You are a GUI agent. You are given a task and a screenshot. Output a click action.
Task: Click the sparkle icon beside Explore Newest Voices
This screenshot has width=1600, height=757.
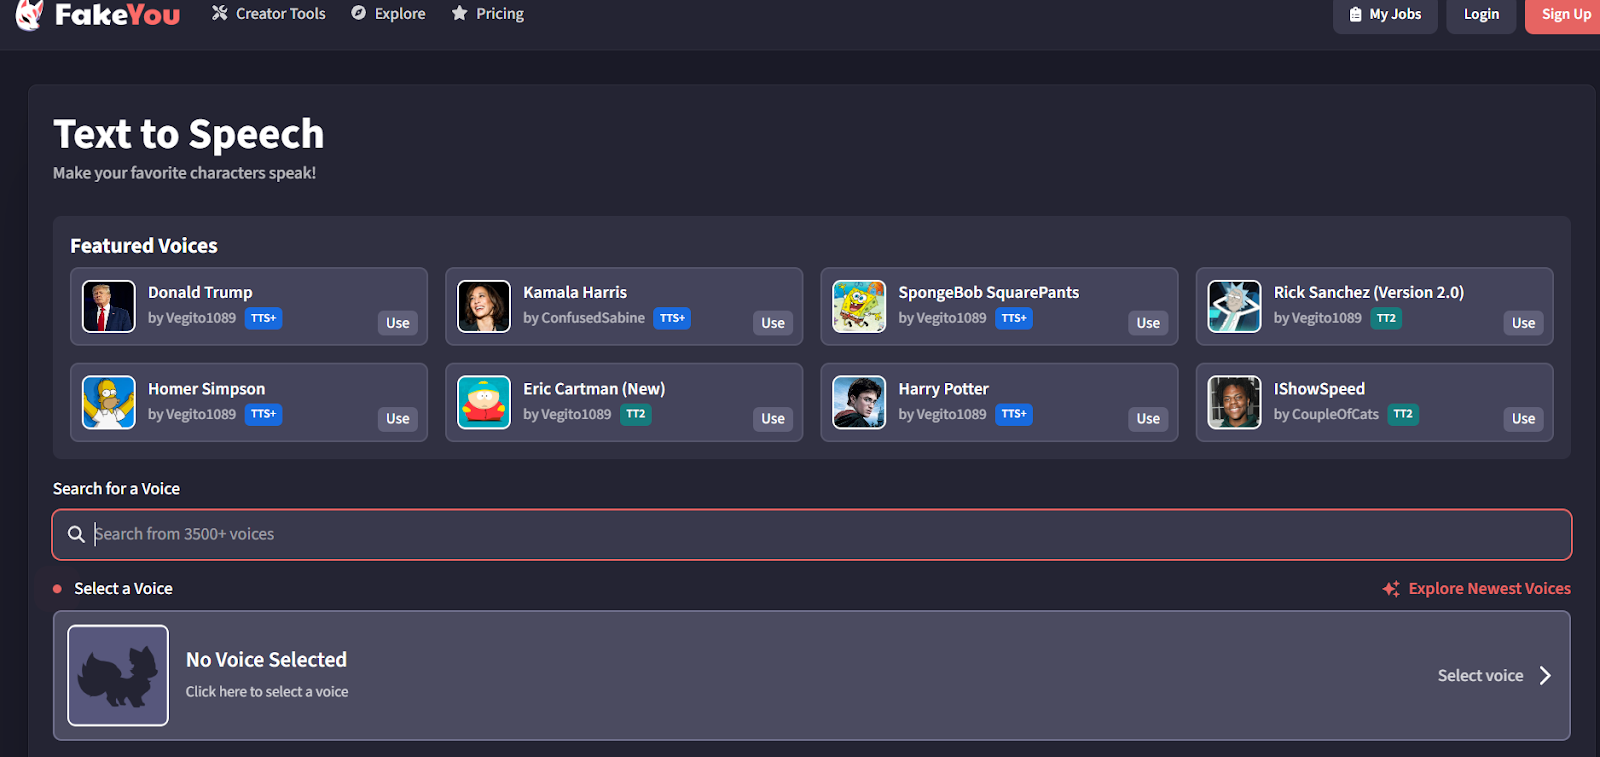(1391, 589)
